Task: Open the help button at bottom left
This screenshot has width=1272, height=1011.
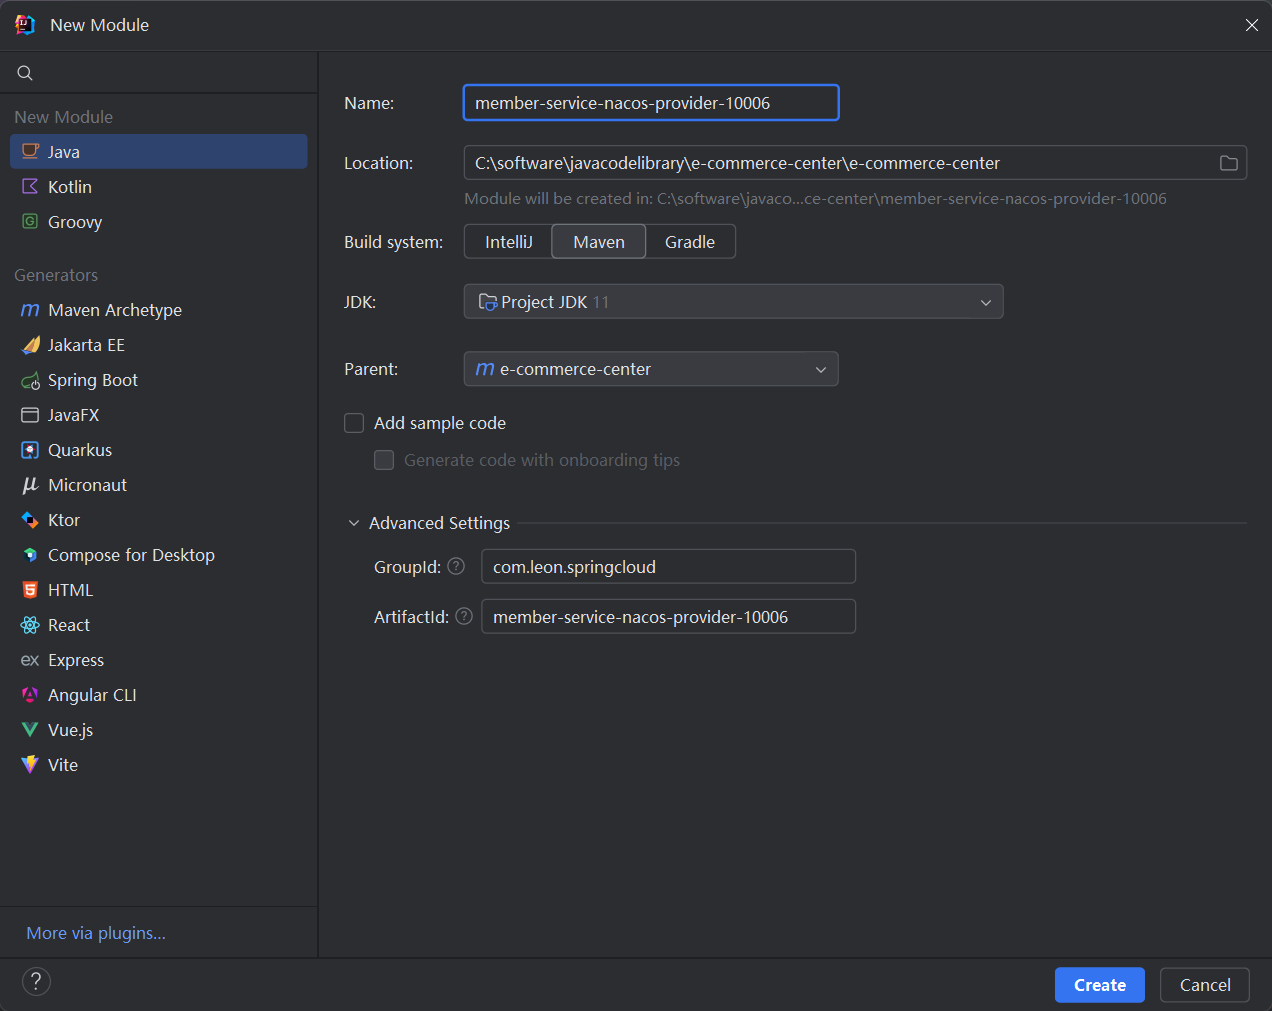Action: 36,981
